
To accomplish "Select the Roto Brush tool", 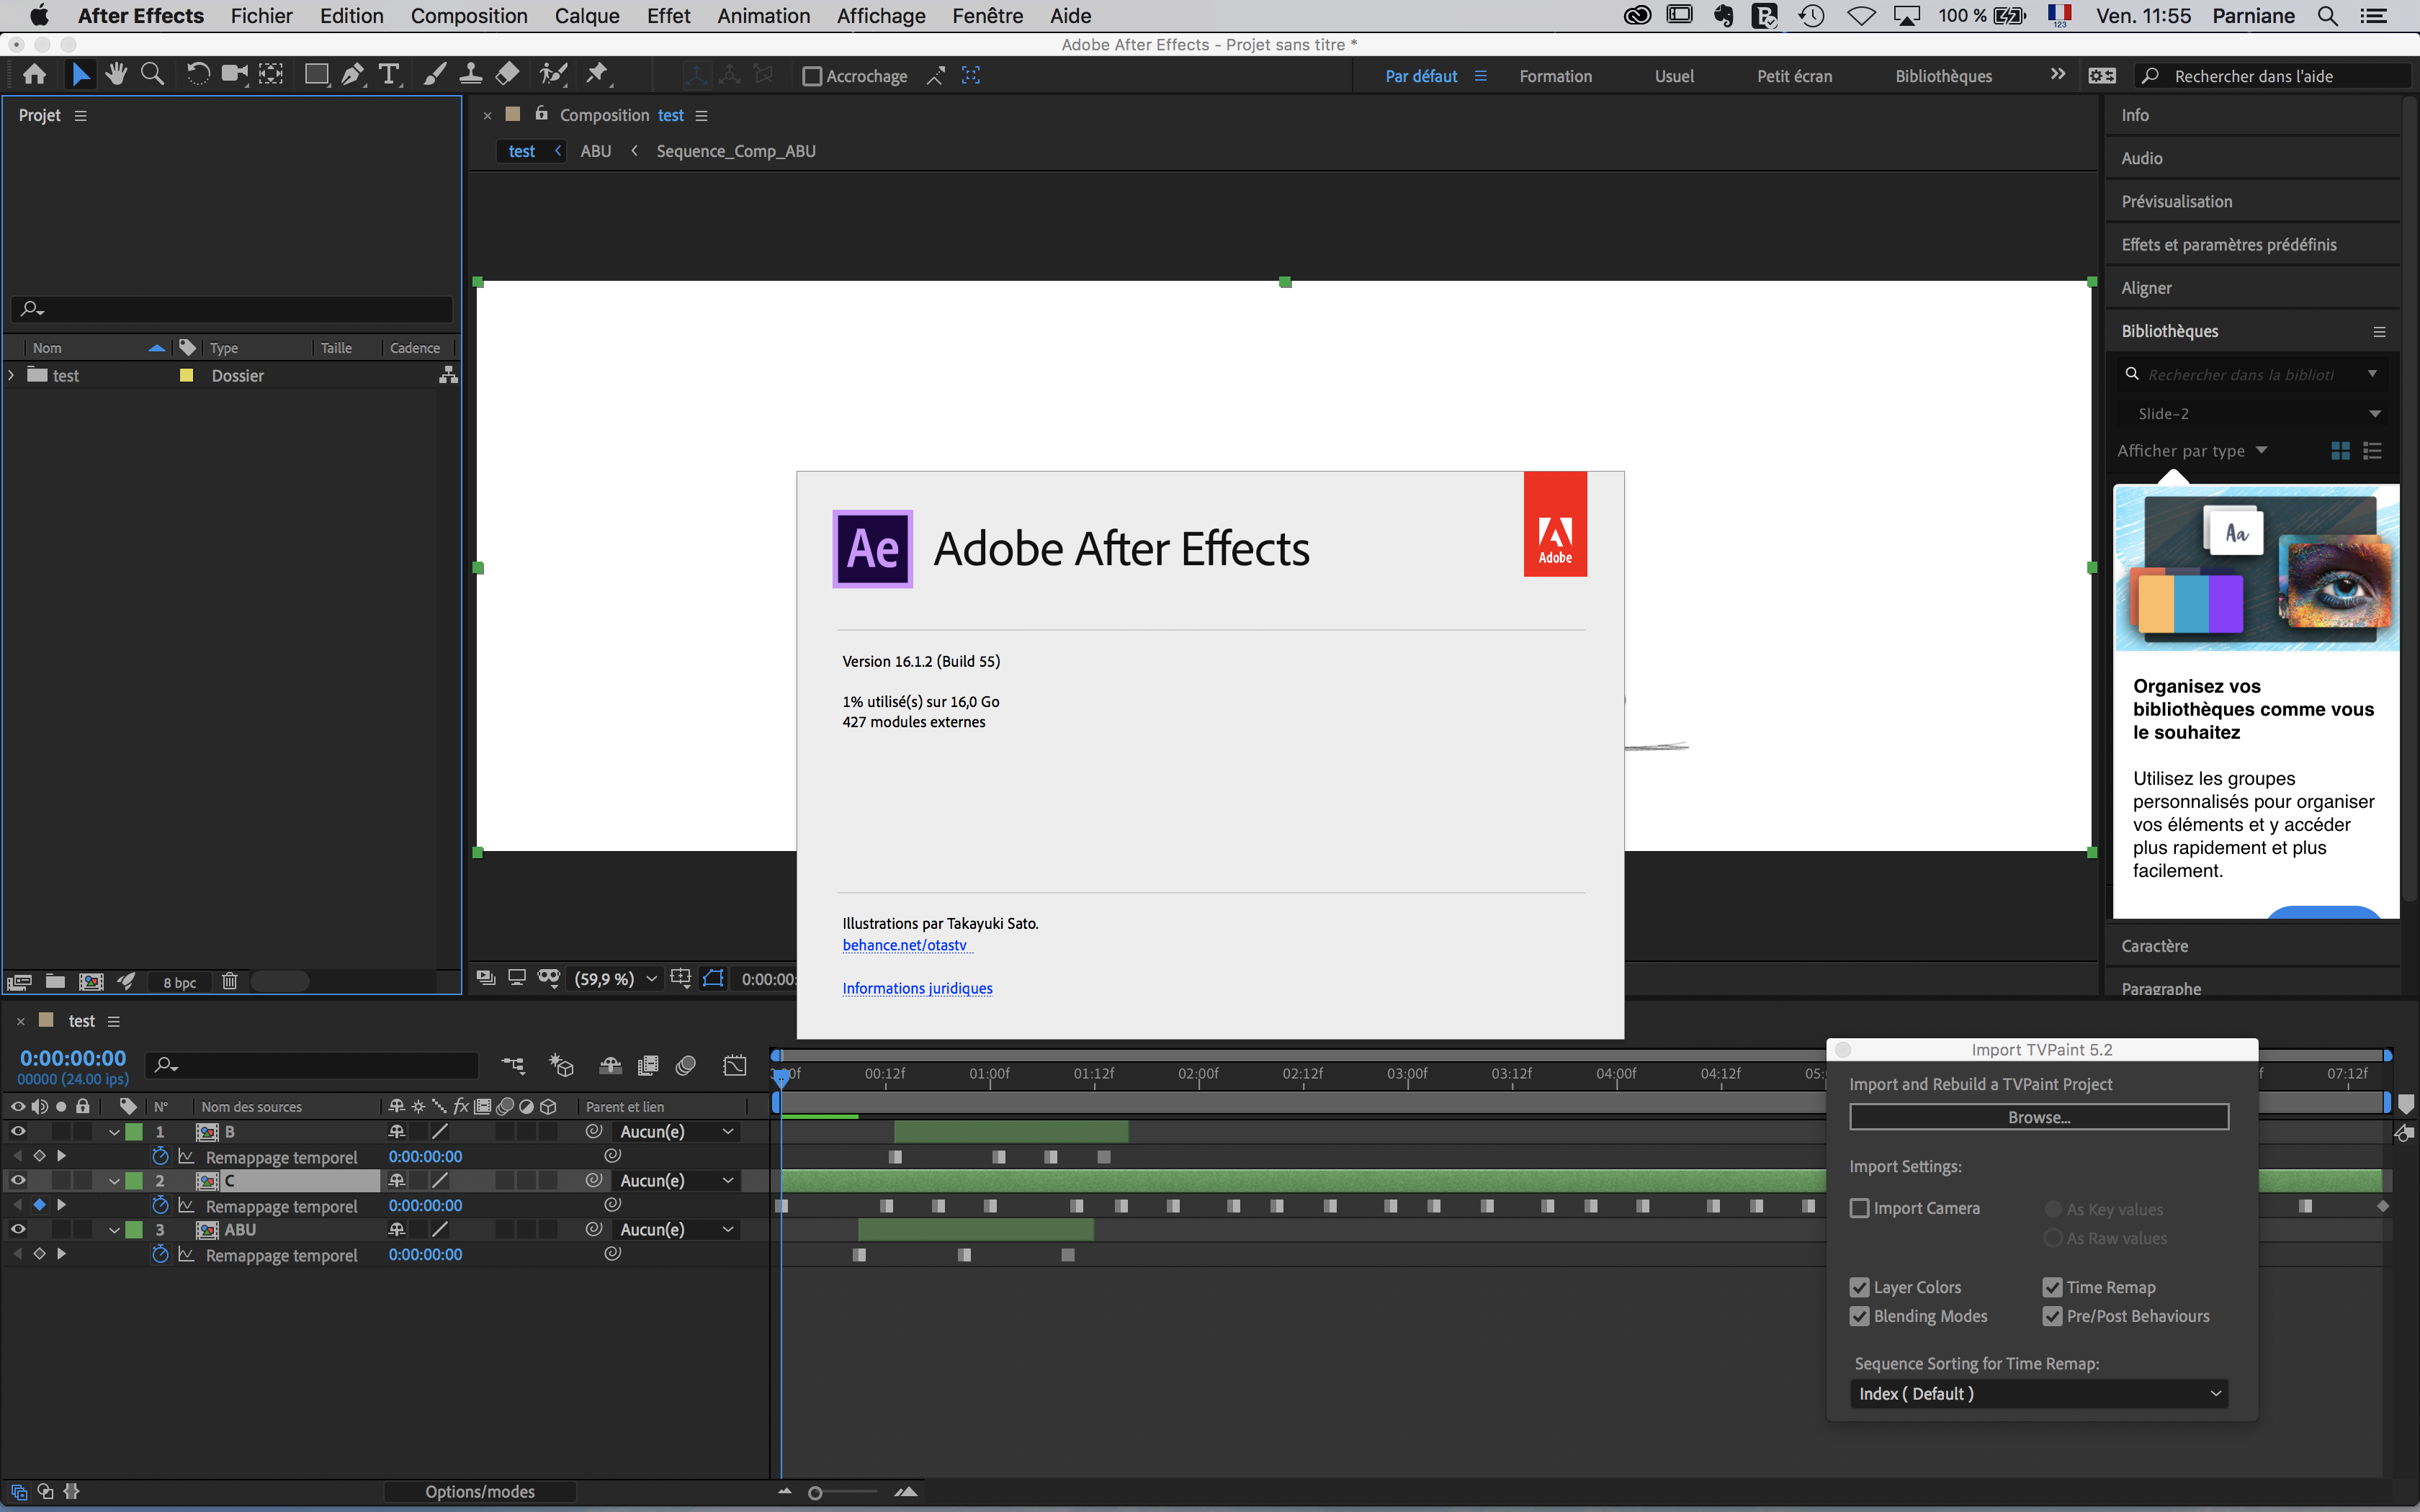I will pos(553,75).
